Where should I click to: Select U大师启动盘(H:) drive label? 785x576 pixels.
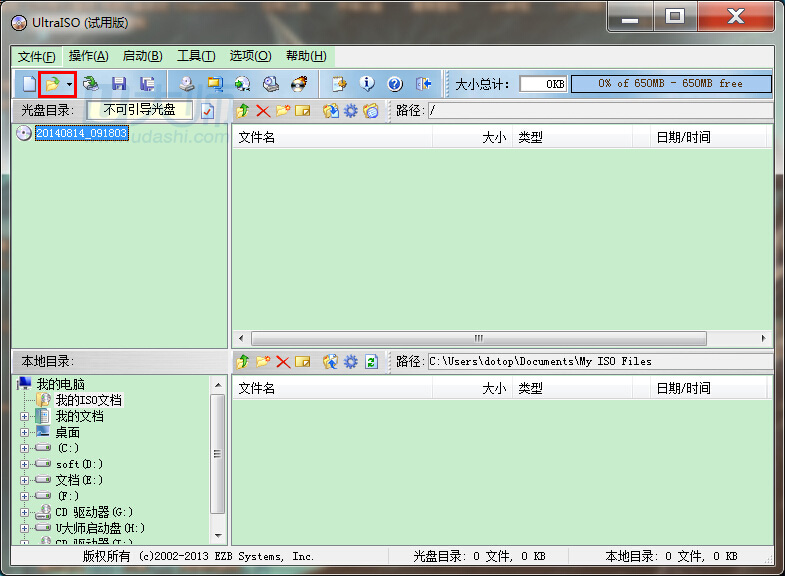(x=100, y=528)
